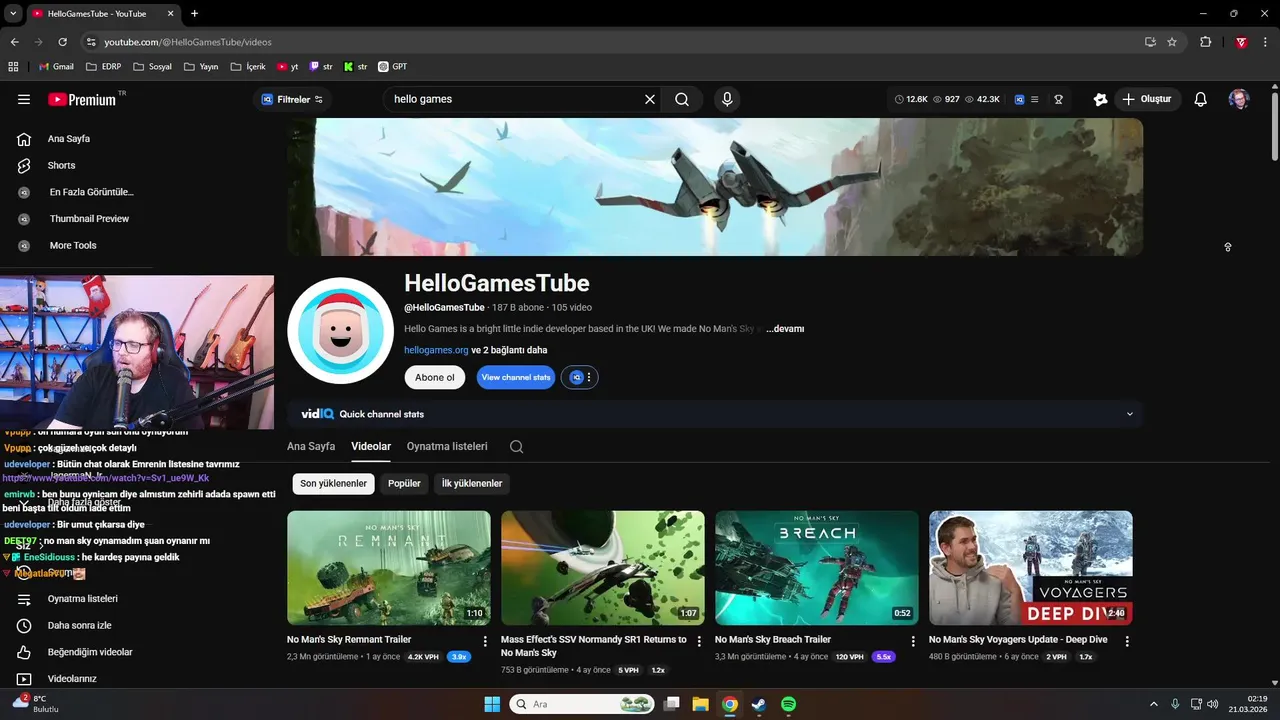
Task: Click the HelloGamesTube channel avatar
Action: [x=340, y=331]
